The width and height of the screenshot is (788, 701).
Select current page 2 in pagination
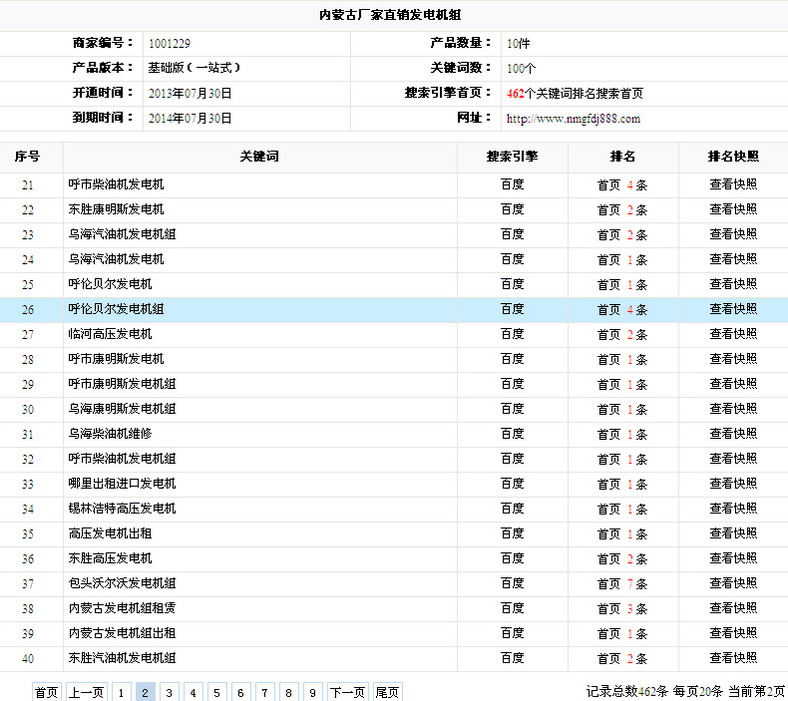pos(145,692)
